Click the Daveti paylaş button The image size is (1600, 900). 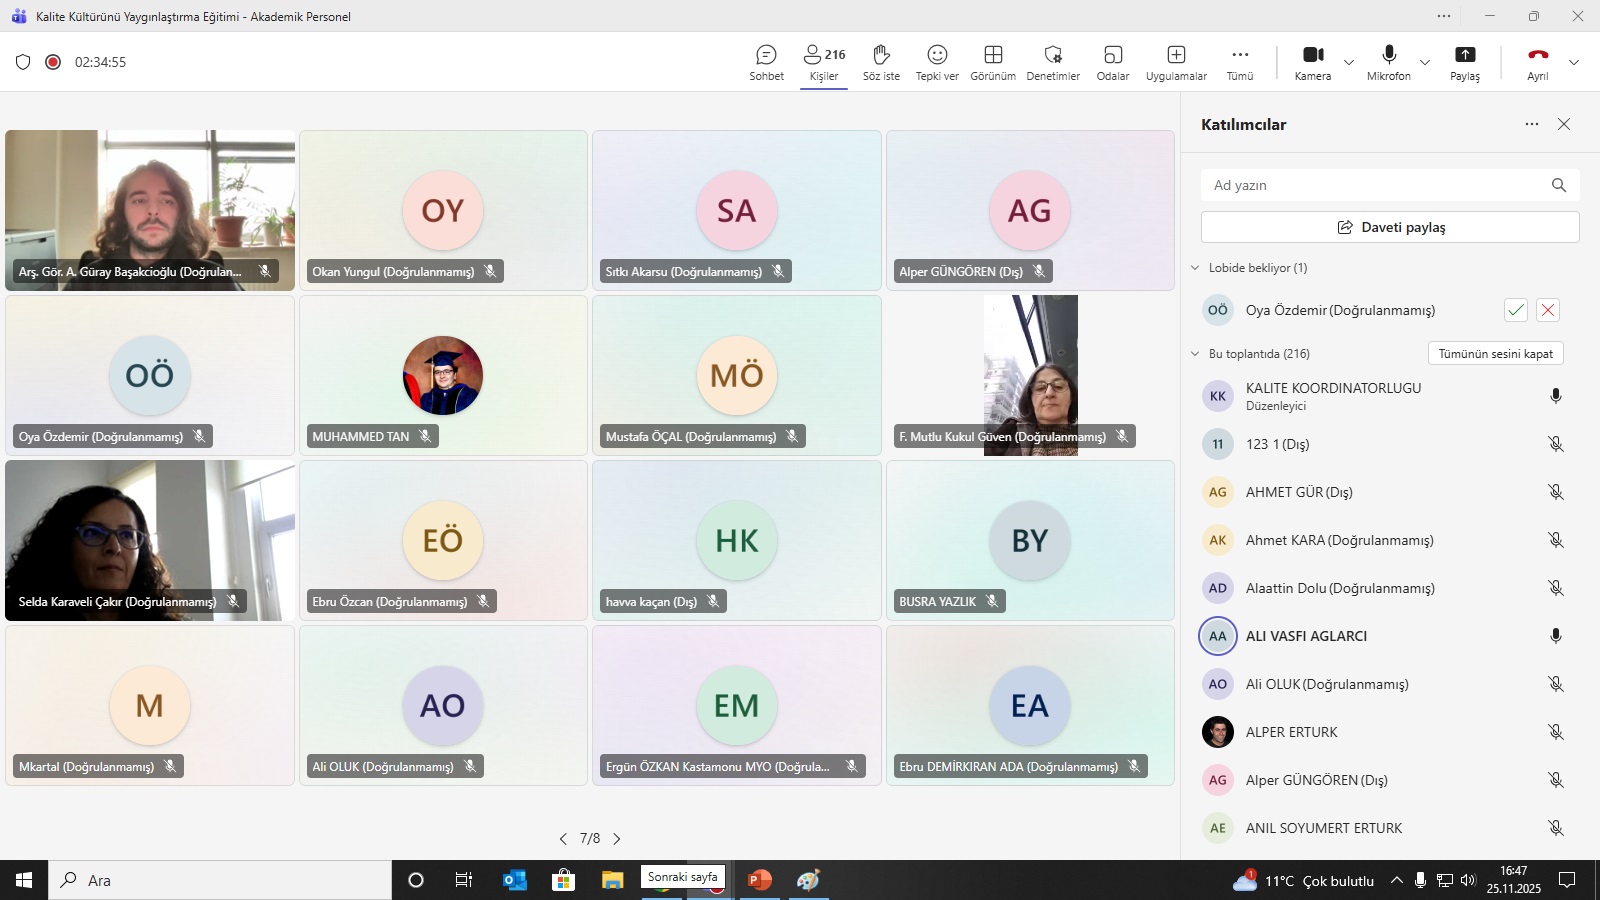[1390, 227]
